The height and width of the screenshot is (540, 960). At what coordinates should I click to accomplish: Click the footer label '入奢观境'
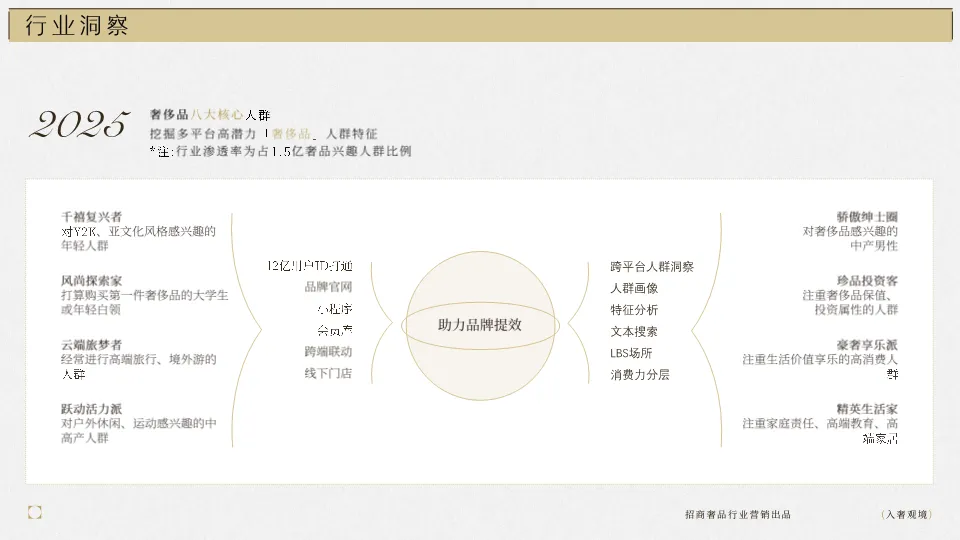[x=907, y=514]
